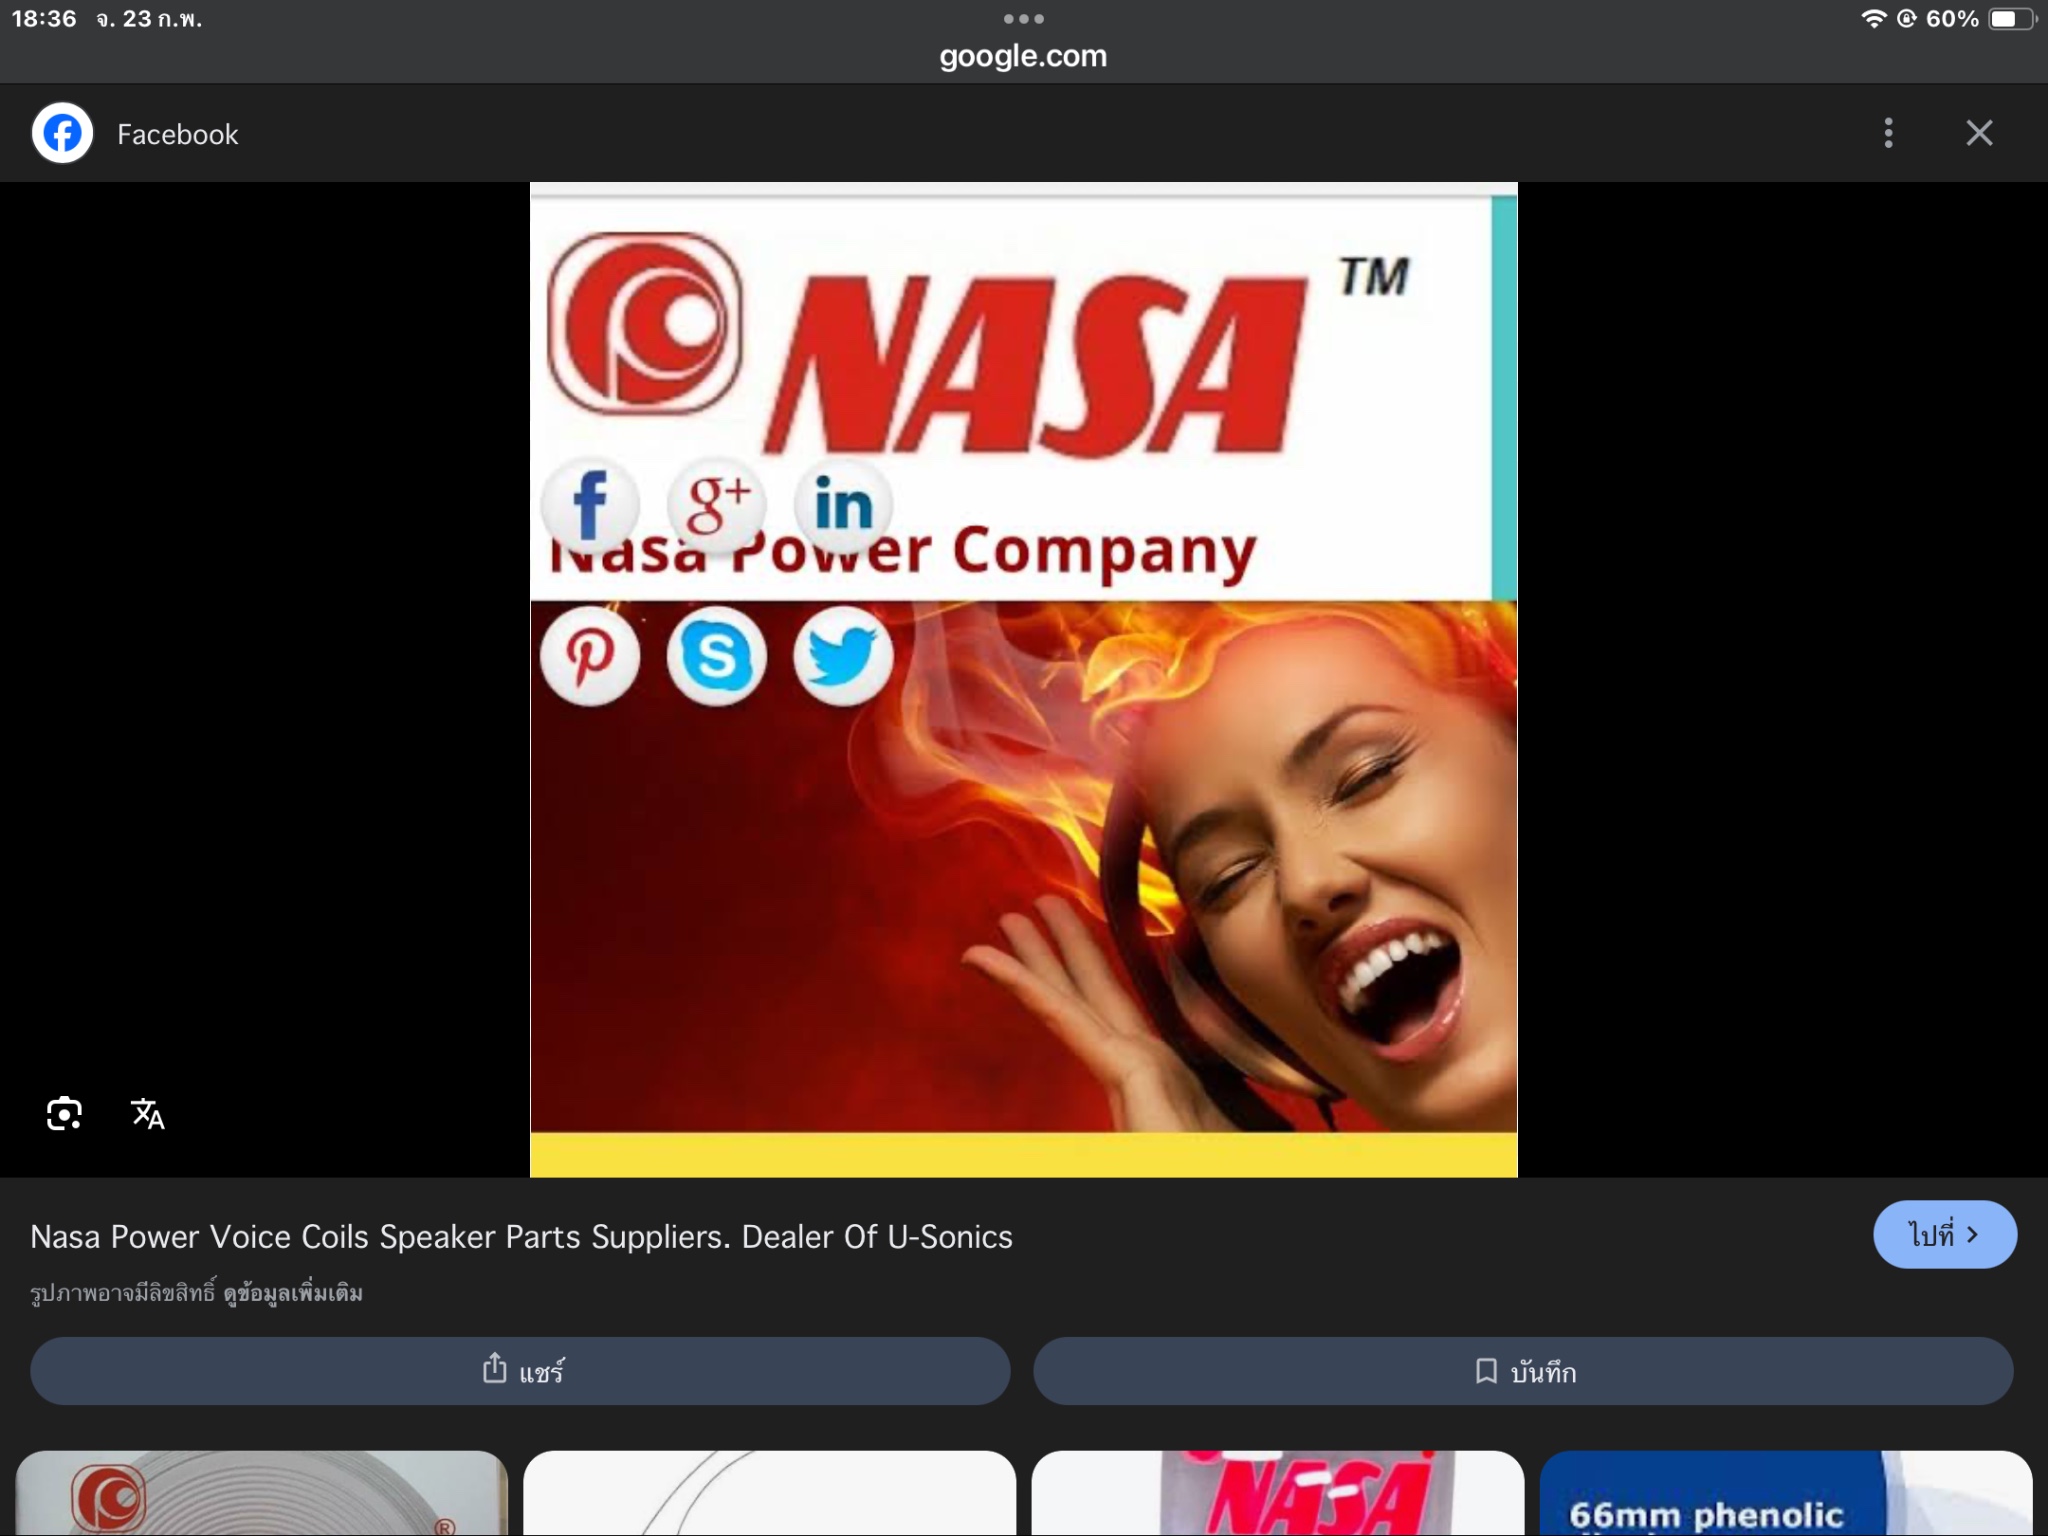Tap the แชร์ share button
2048x1536 pixels.
(x=520, y=1371)
